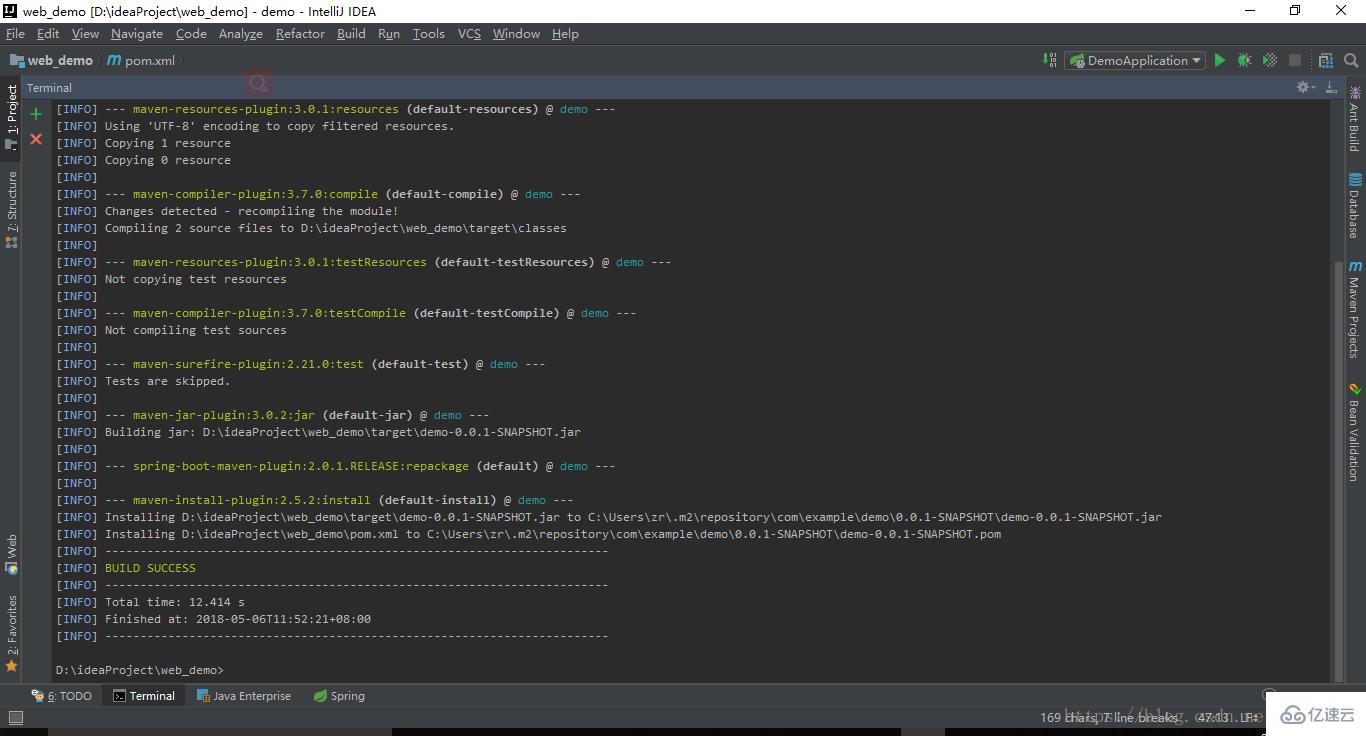Viewport: 1366px width, 736px height.
Task: Click the web_demo breadcrumb
Action: point(52,60)
